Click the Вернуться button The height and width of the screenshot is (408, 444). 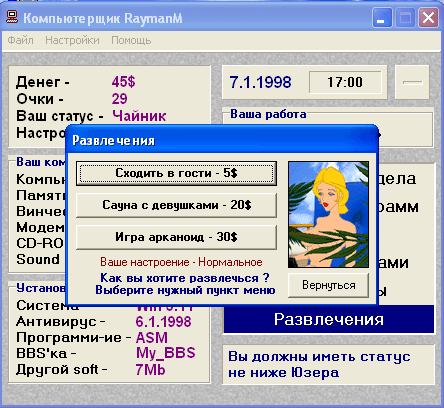329,285
